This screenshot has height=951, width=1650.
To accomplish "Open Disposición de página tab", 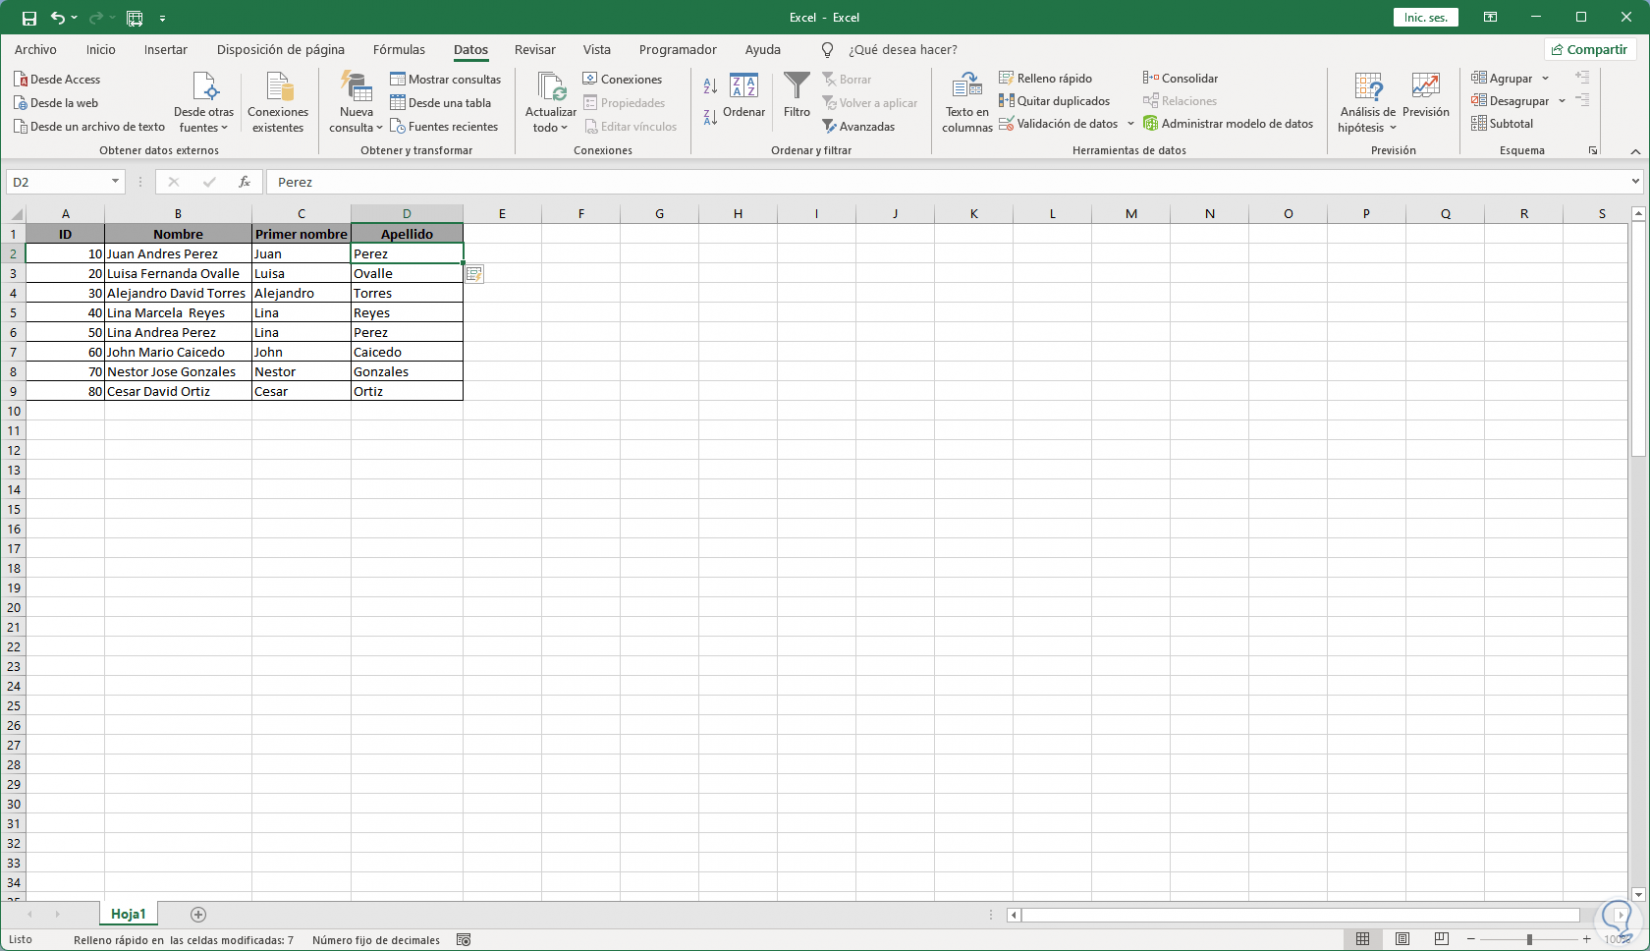I will click(281, 50).
